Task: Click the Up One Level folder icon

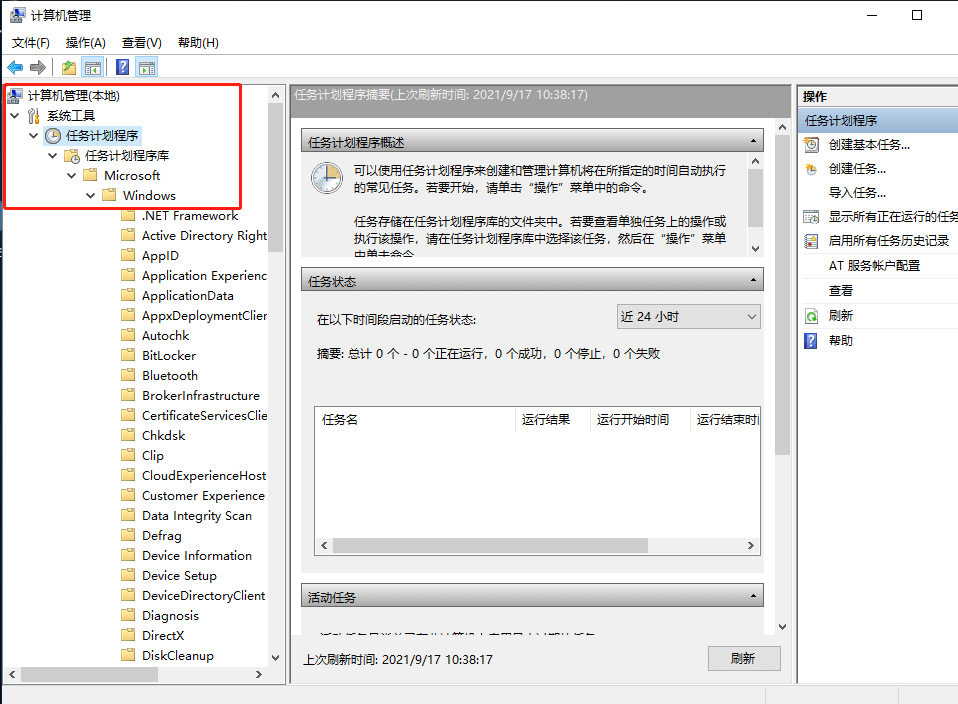Action: coord(68,68)
